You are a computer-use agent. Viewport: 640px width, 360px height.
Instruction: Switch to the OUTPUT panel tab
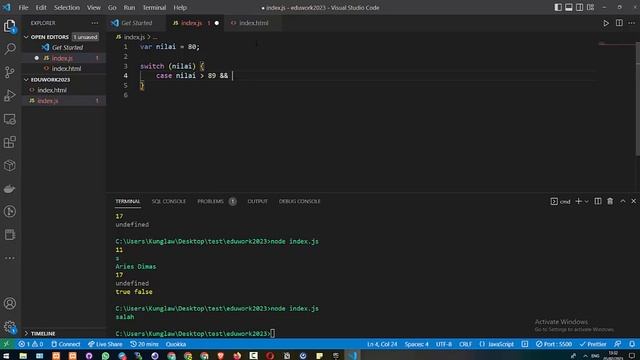[x=258, y=201]
